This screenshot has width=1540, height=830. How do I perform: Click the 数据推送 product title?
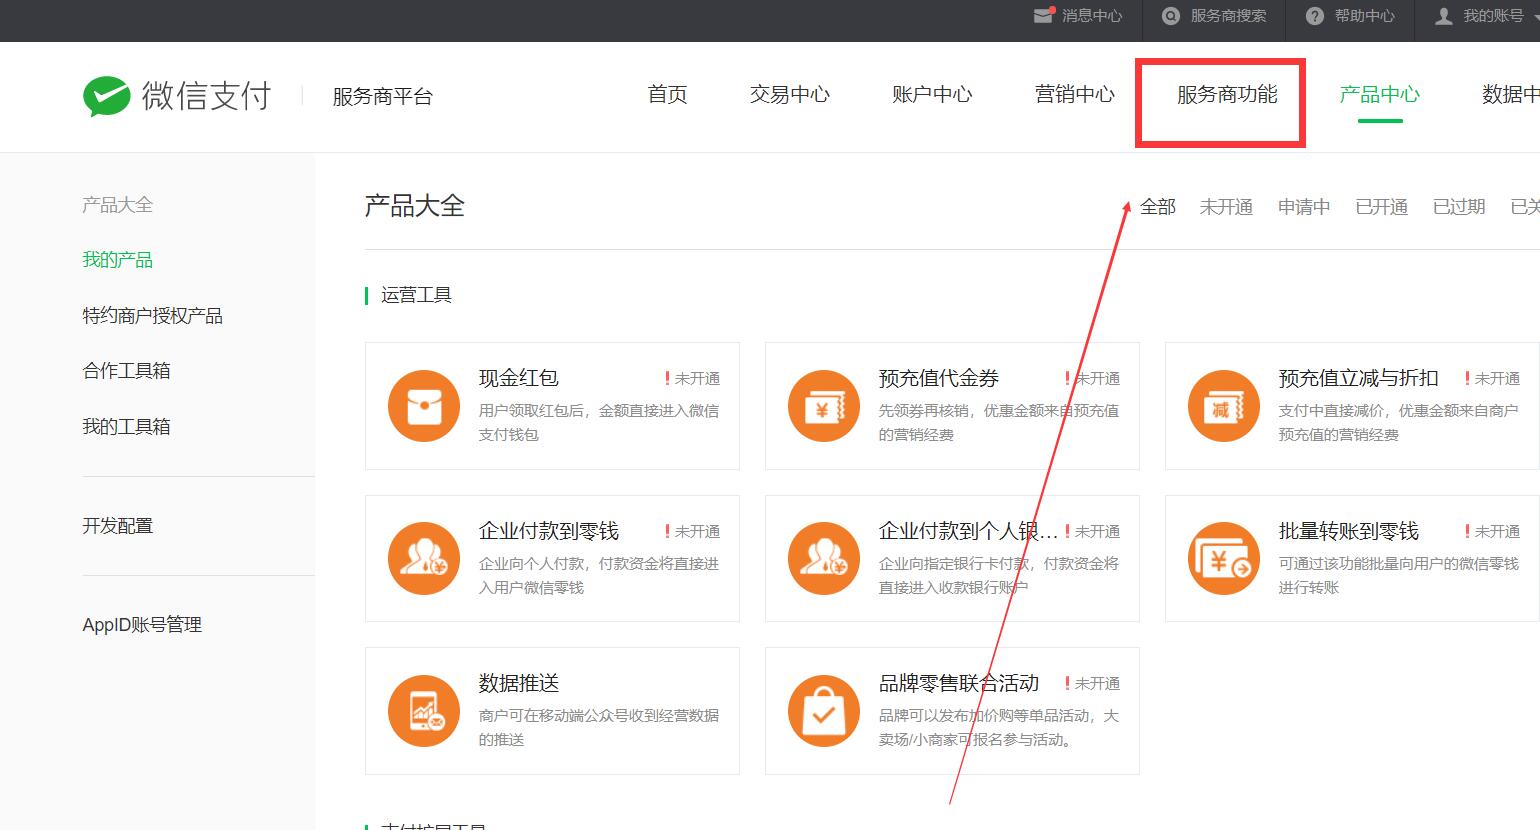click(x=518, y=683)
